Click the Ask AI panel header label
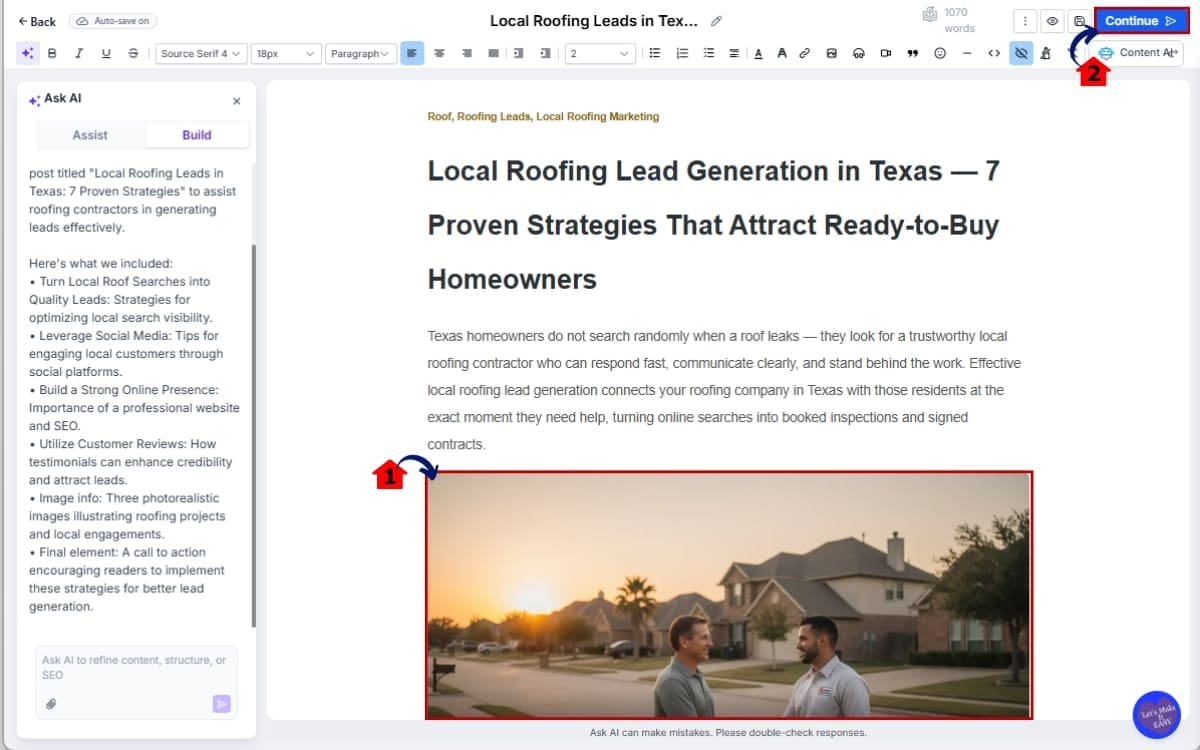This screenshot has height=750, width=1200. pos(56,99)
